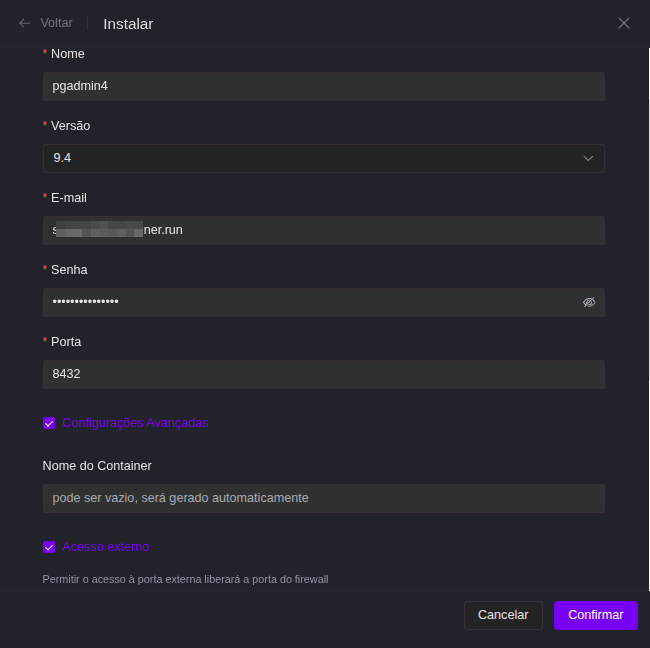Click the firewall port access hint text
Image resolution: width=650 pixels, height=648 pixels.
185,579
